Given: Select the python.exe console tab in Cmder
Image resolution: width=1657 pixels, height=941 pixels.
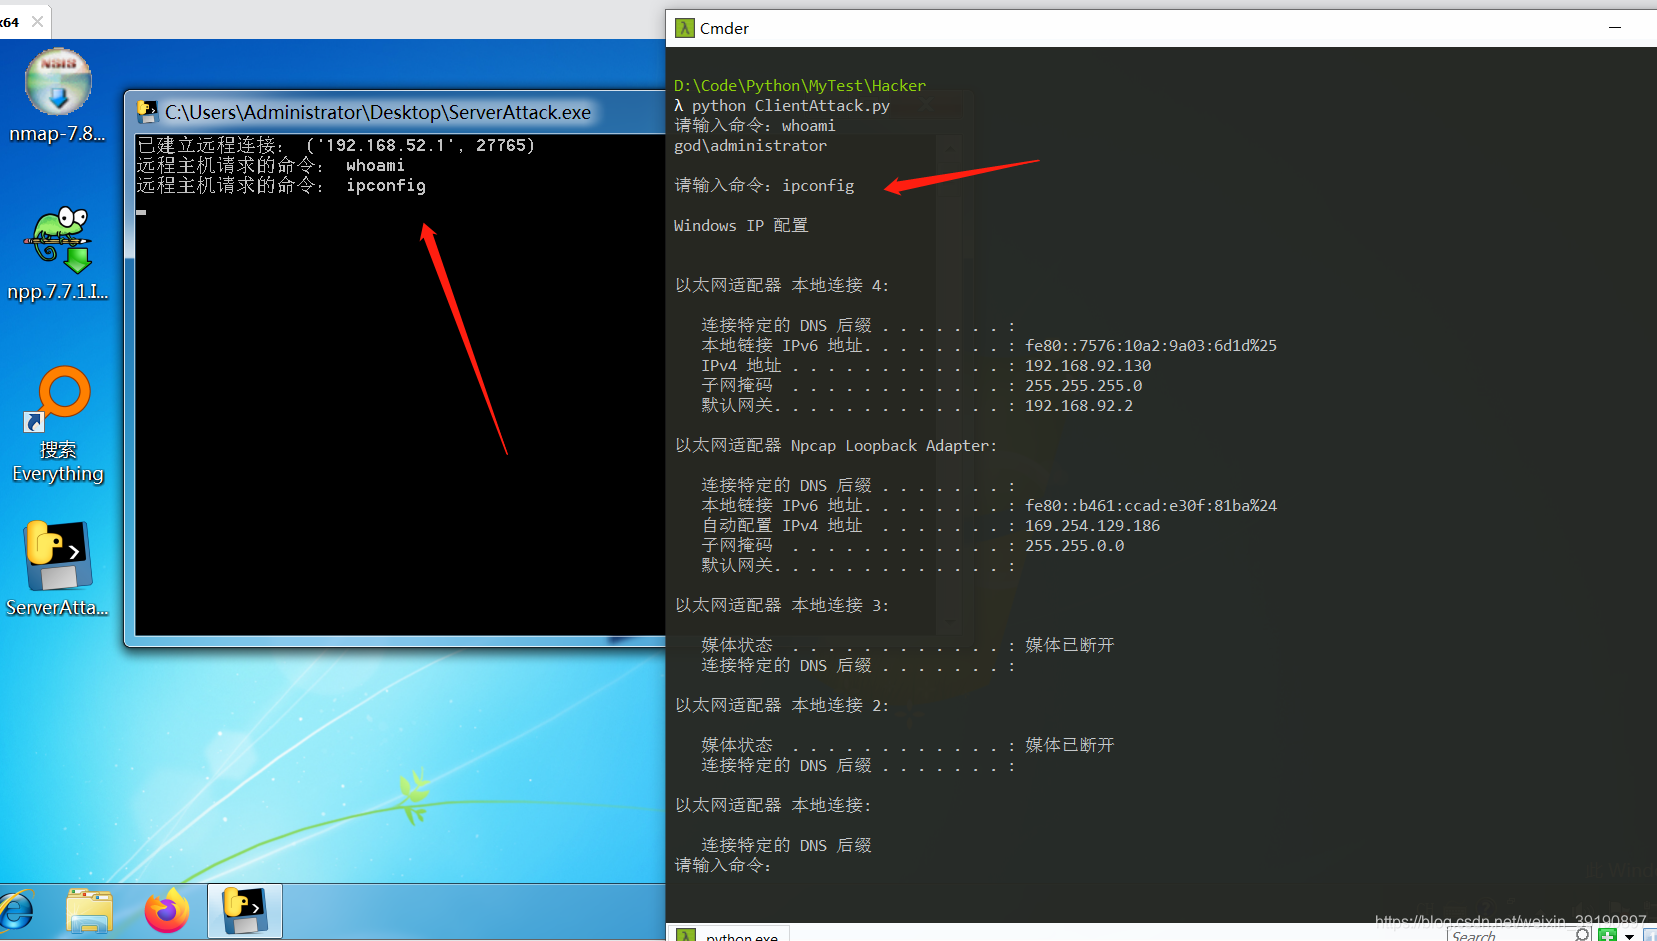Looking at the screenshot, I should [x=730, y=934].
